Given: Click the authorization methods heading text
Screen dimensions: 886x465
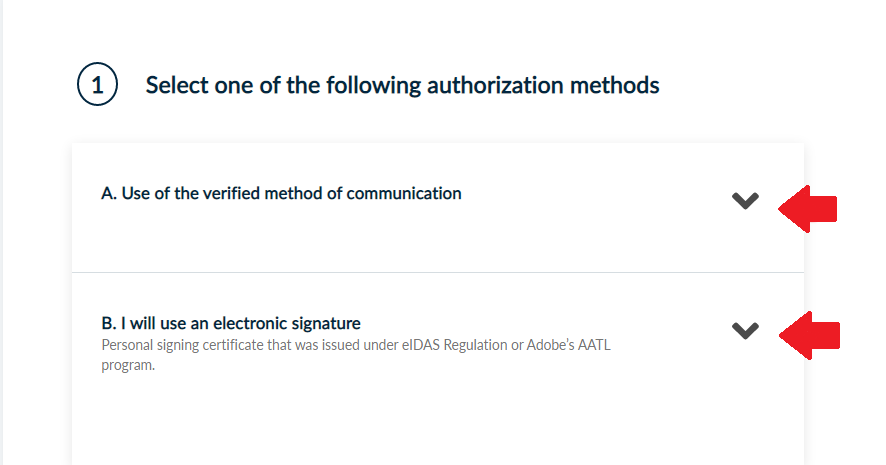Looking at the screenshot, I should pyautogui.click(x=402, y=85).
